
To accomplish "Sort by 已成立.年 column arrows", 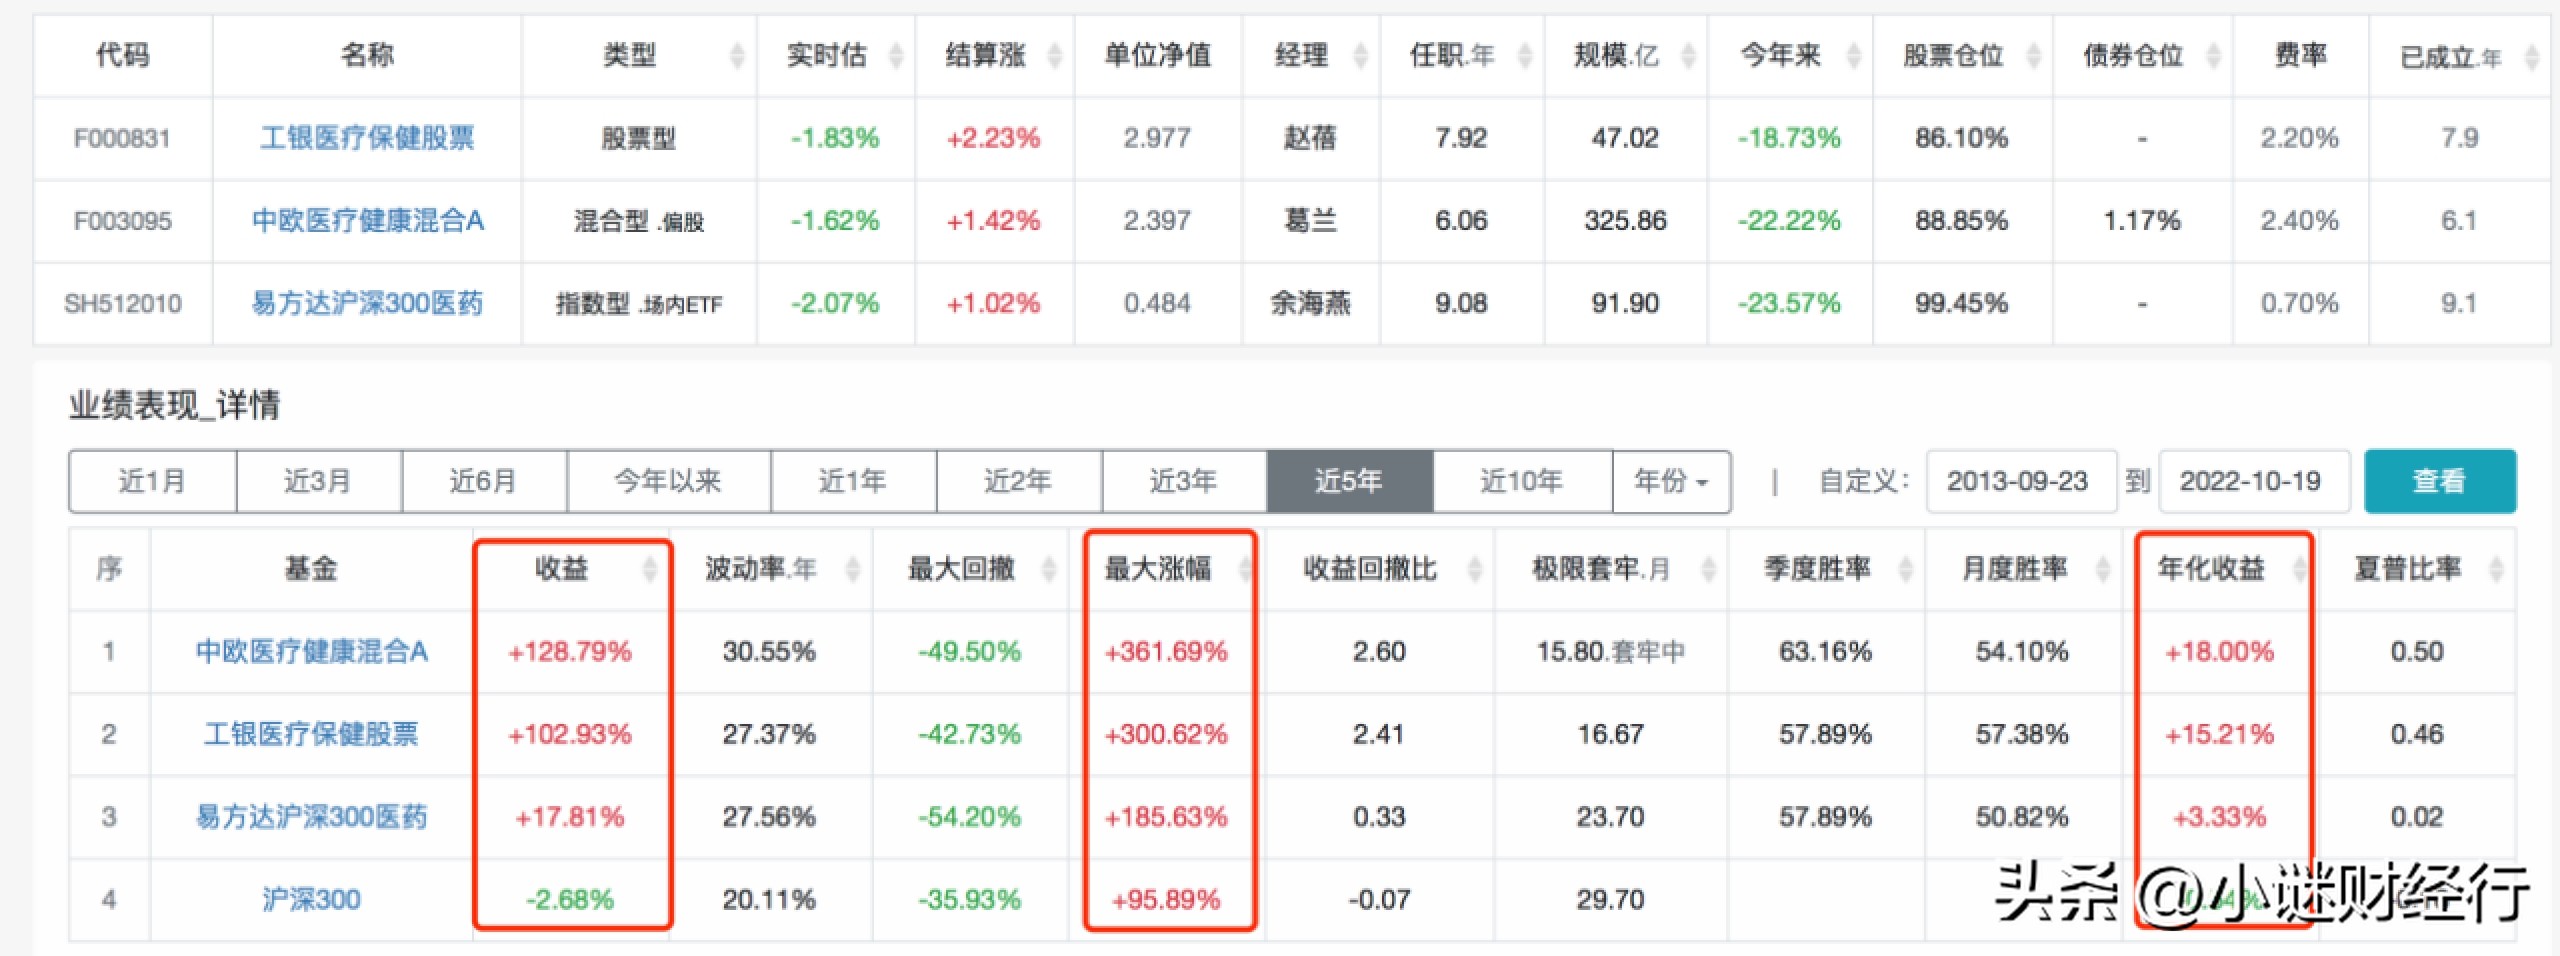I will (2532, 57).
